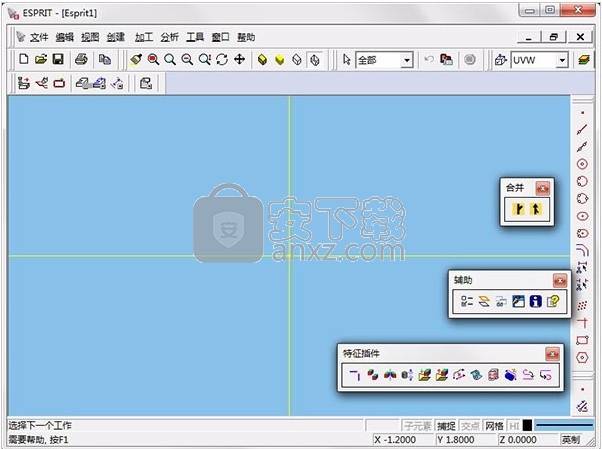Image resolution: width=602 pixels, height=449 pixels.
Task: Create a new document with the blank page icon
Action: pyautogui.click(x=24, y=60)
